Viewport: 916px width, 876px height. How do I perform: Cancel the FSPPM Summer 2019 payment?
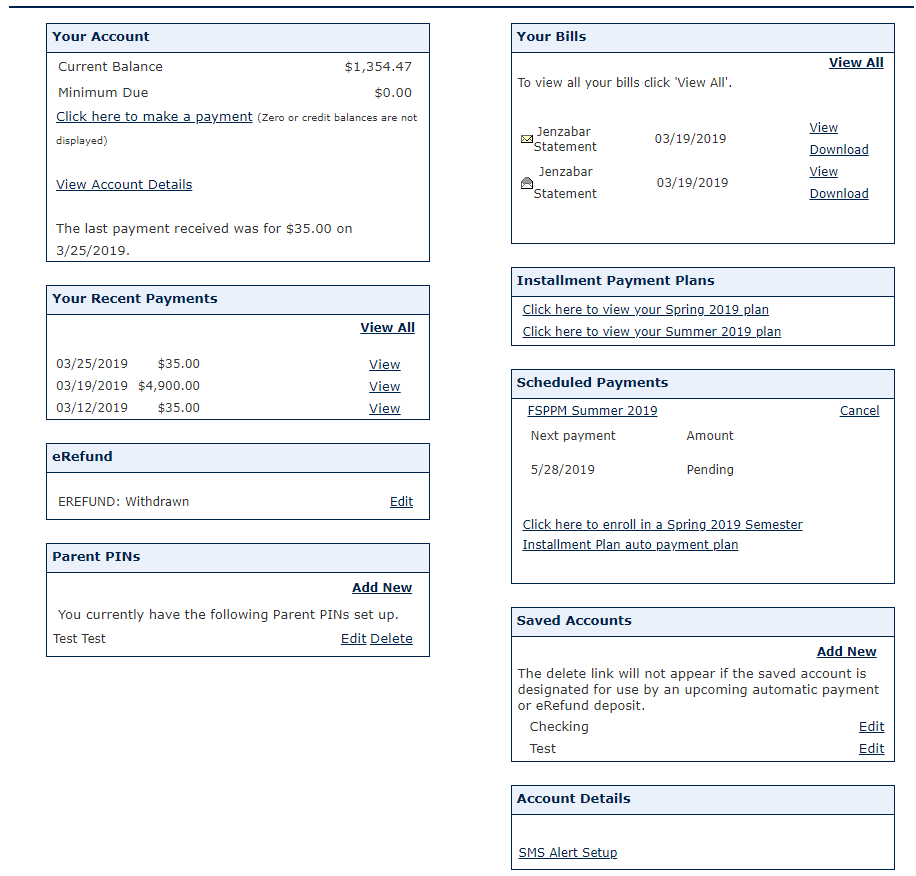click(859, 410)
